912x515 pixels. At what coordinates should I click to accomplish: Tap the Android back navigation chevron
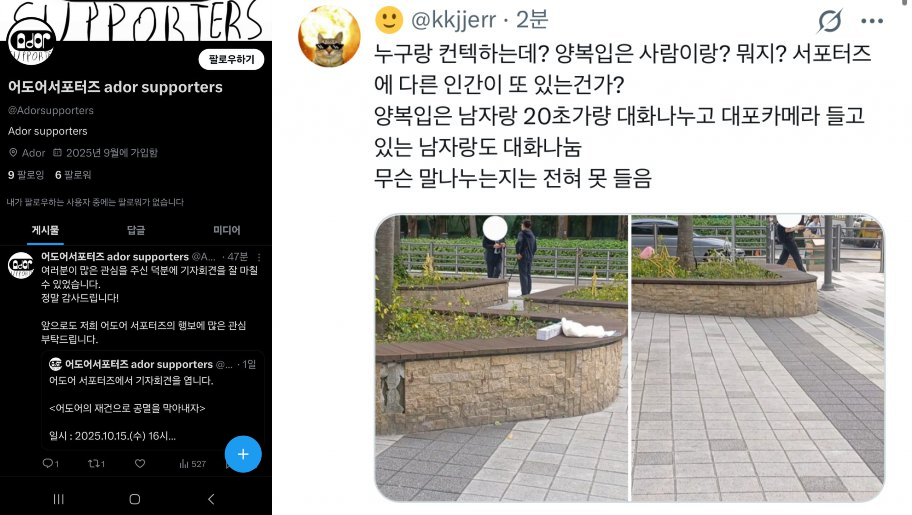point(211,499)
